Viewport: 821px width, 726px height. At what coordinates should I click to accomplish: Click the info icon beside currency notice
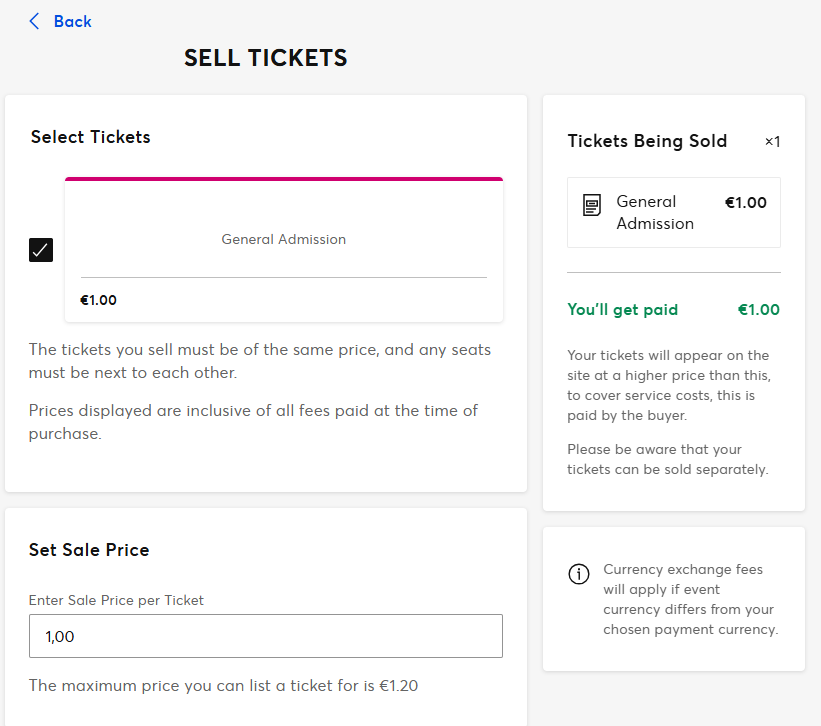578,574
